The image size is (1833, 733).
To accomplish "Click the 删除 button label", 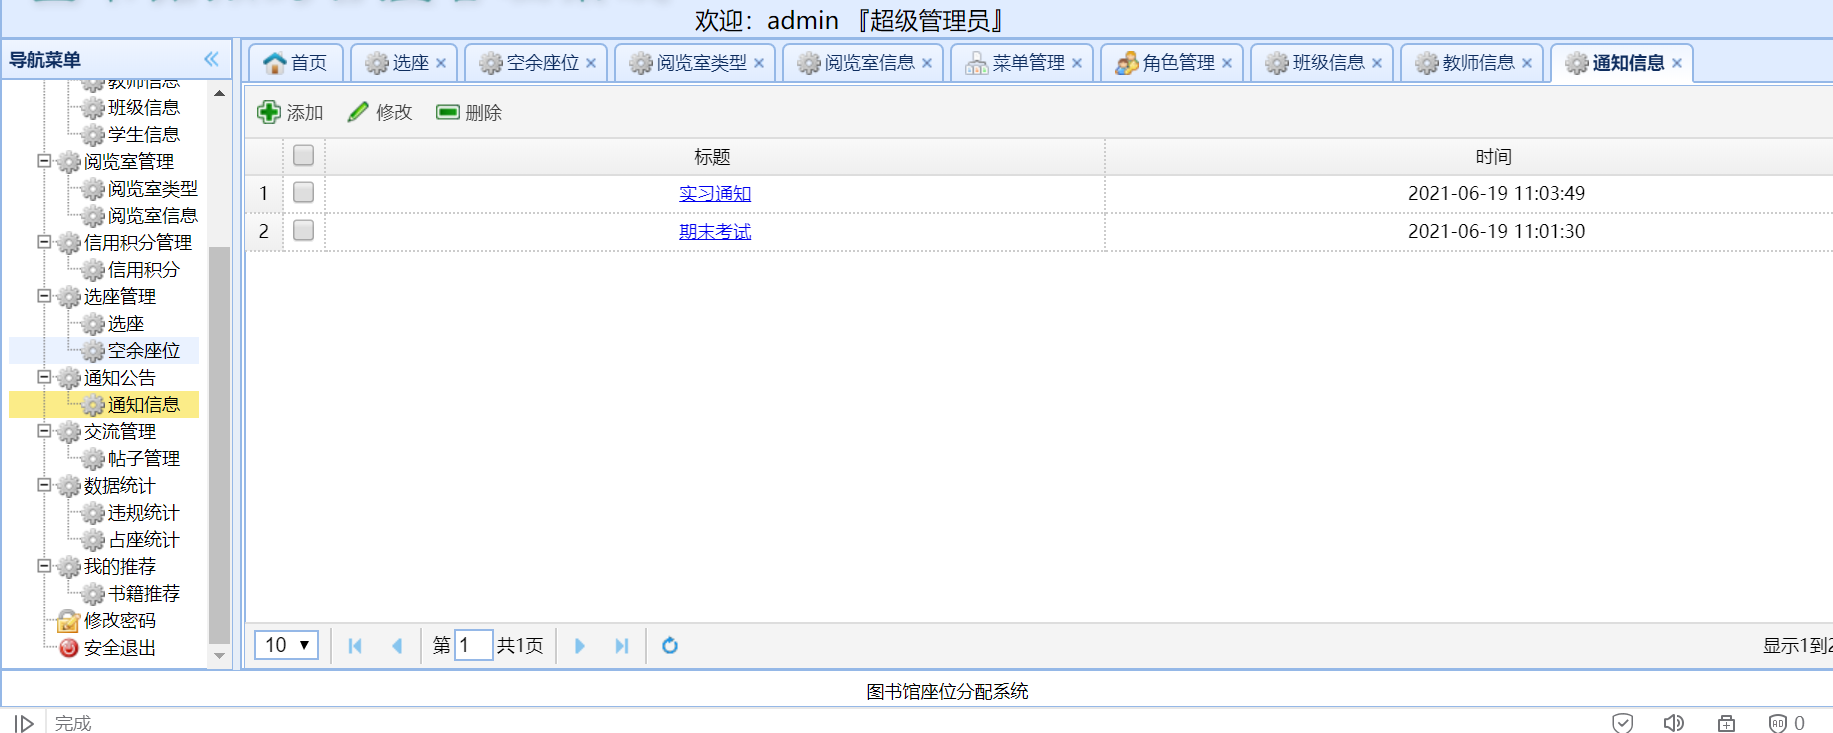I will click(x=484, y=113).
